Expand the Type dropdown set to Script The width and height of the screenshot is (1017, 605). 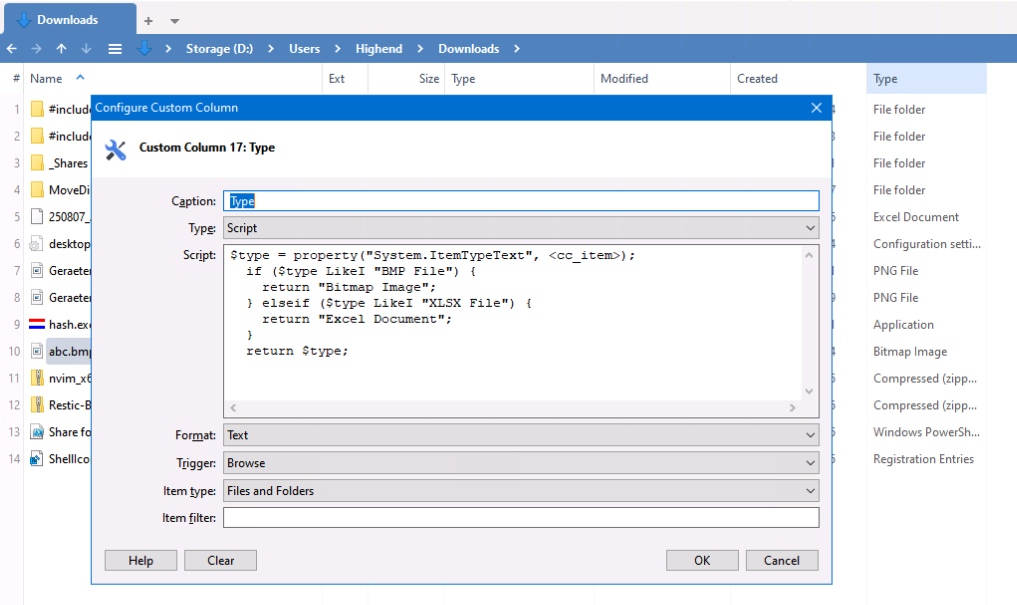click(x=520, y=228)
